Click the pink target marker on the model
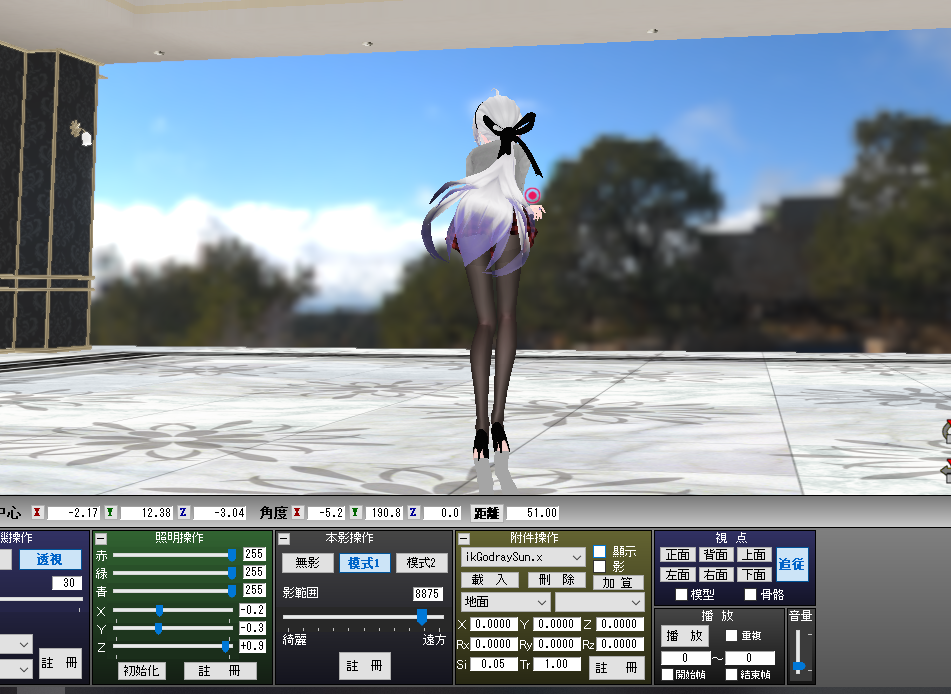The height and width of the screenshot is (694, 951). point(532,195)
